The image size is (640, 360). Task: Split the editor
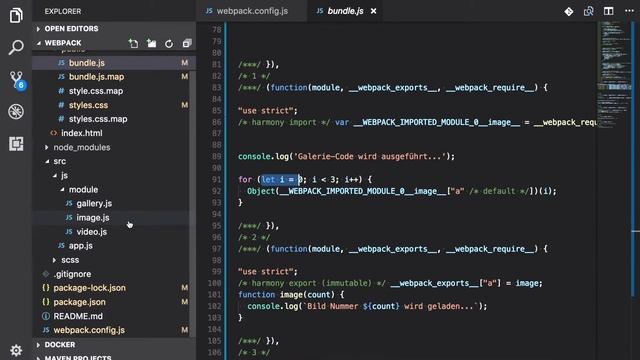pyautogui.click(x=609, y=11)
